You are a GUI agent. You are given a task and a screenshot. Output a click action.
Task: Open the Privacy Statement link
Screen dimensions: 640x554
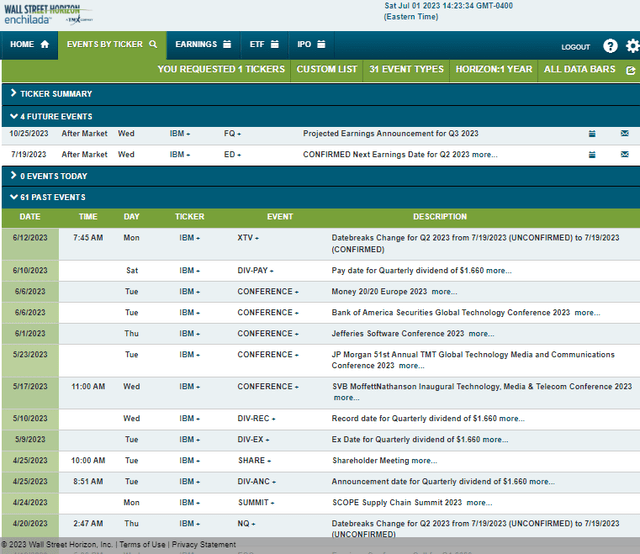point(204,545)
